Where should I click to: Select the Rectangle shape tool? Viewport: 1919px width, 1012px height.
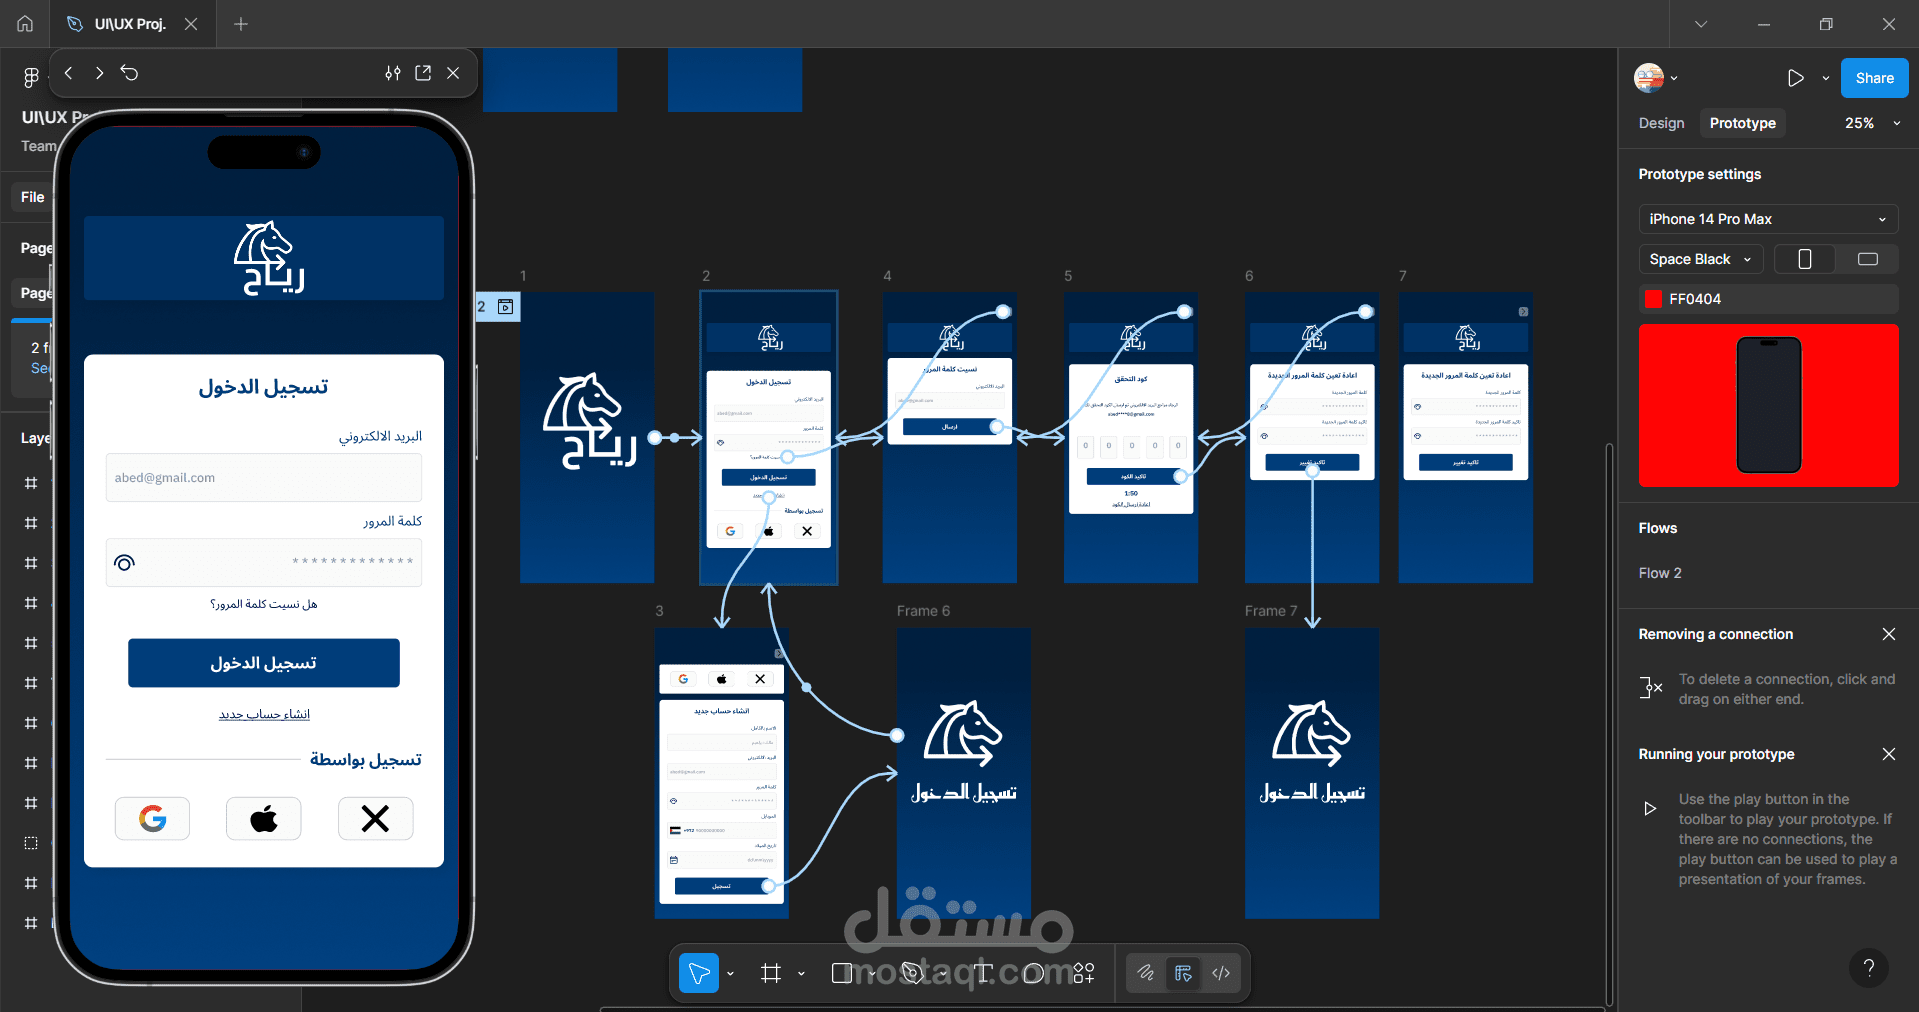click(842, 973)
